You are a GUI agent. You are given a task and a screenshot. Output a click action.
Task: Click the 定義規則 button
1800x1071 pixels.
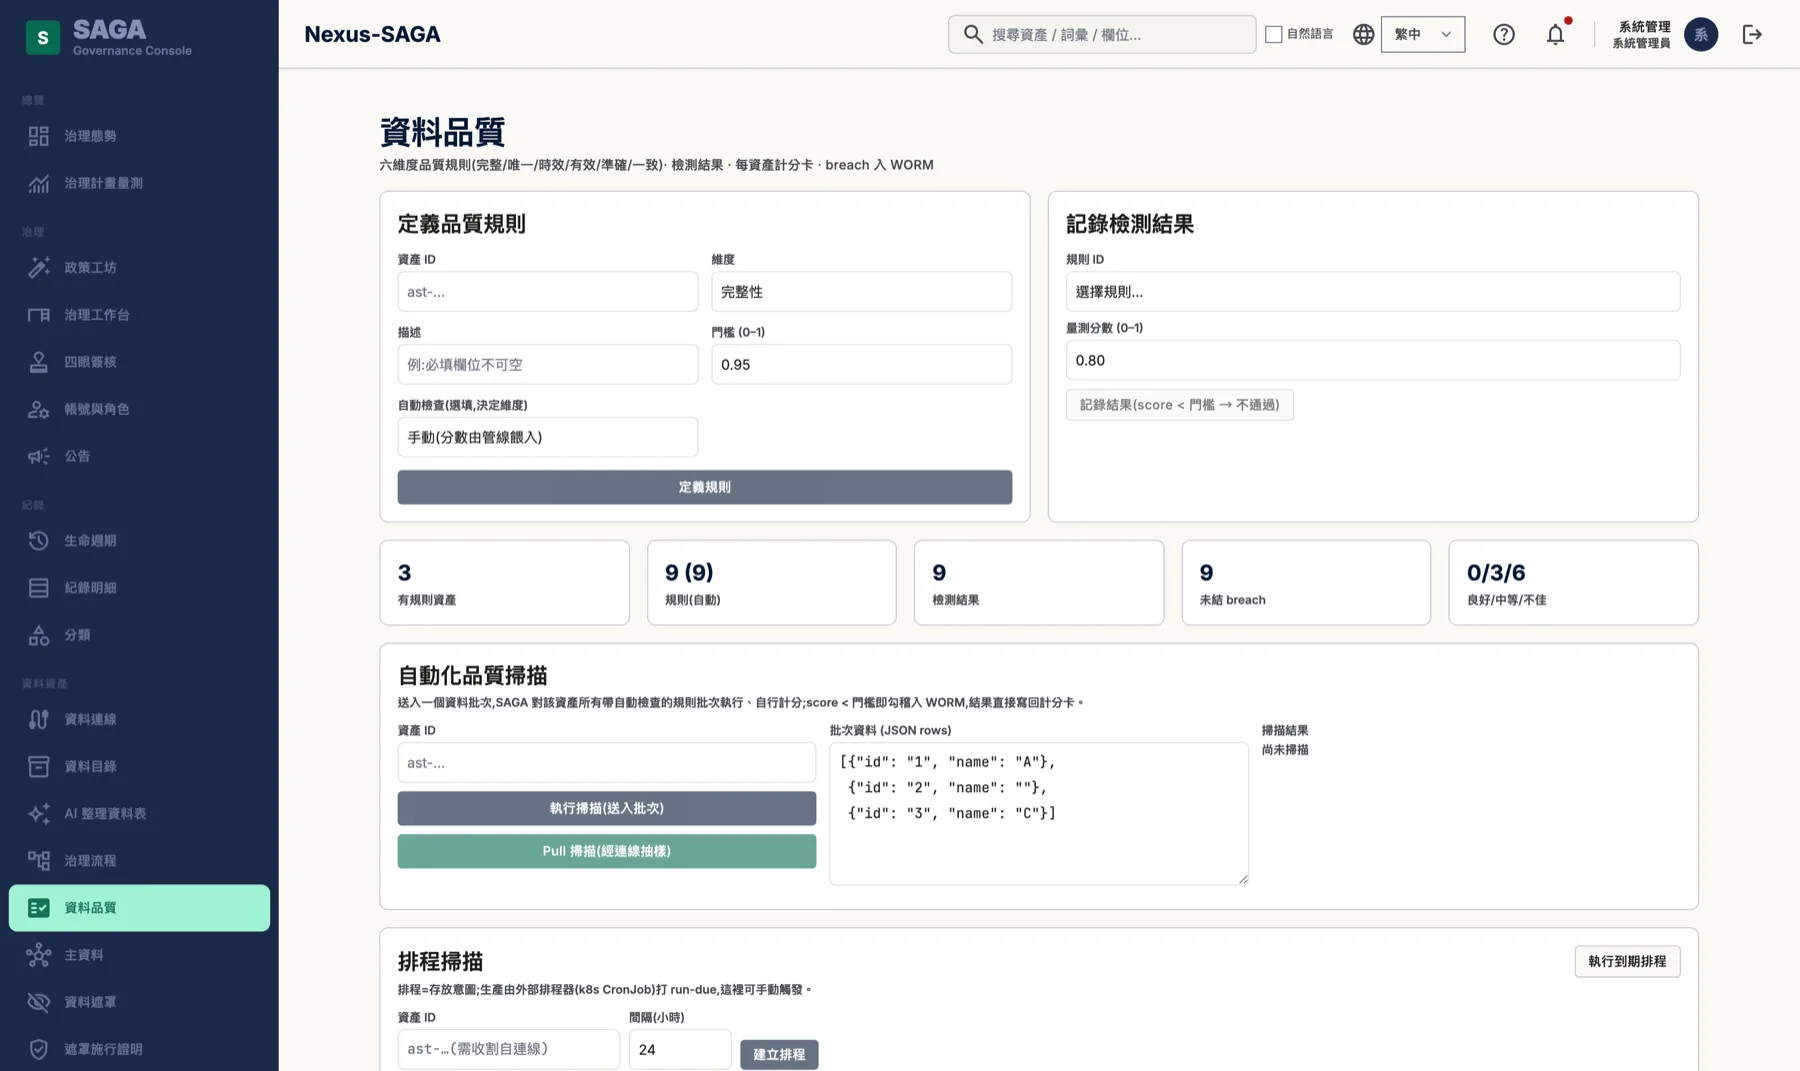(x=704, y=487)
